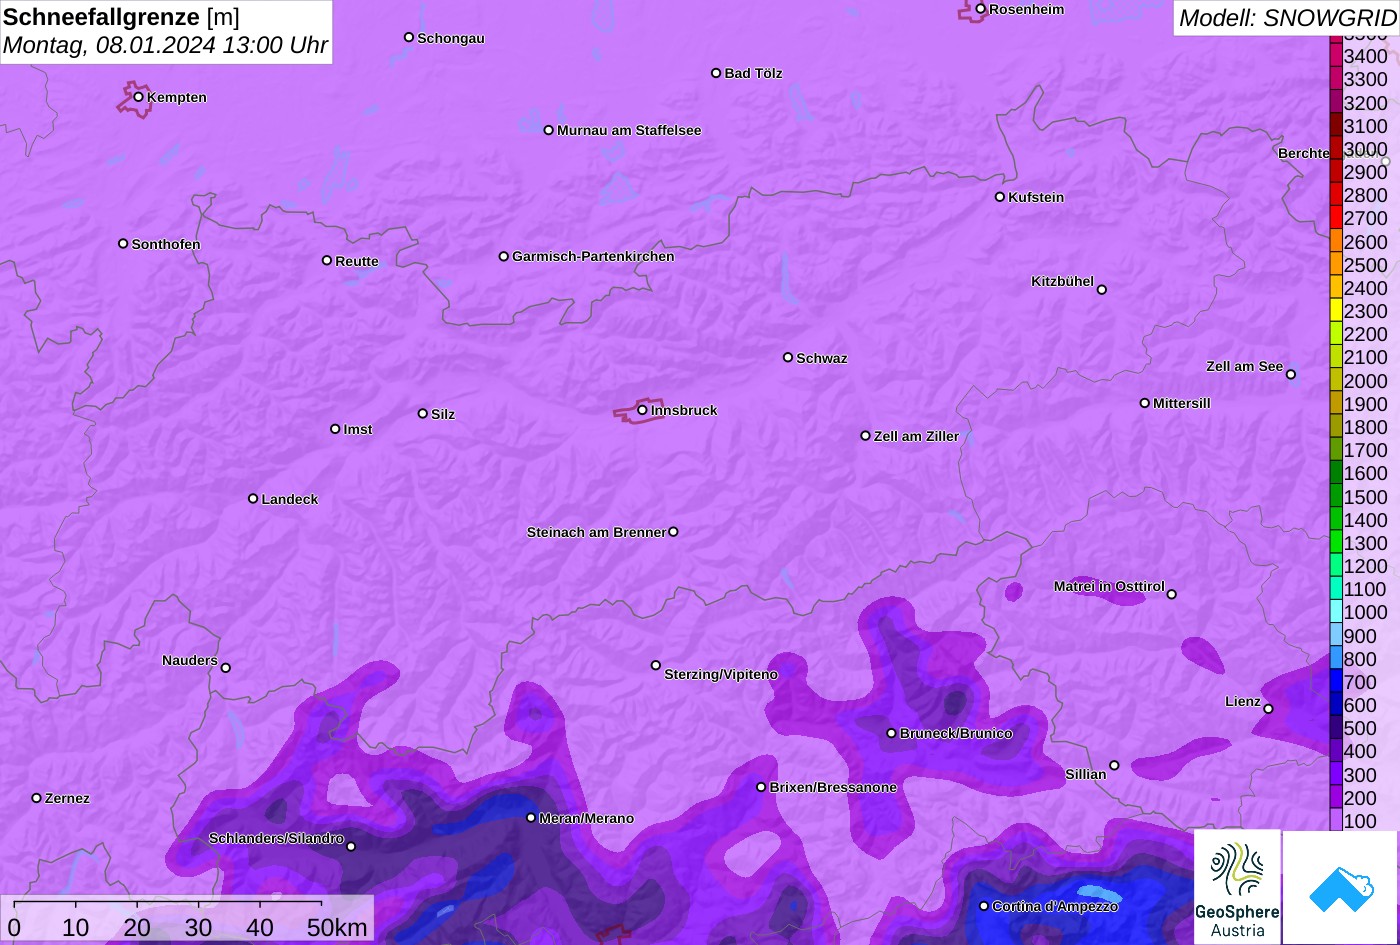The height and width of the screenshot is (945, 1400).
Task: Pick the light violet legend swatch for 100
Action: tap(1336, 820)
